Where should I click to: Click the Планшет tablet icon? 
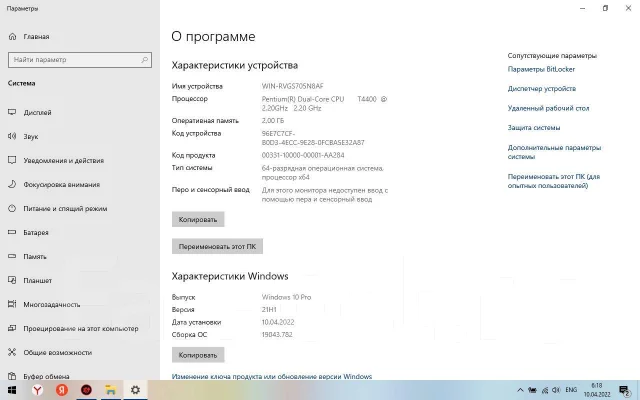(x=12, y=280)
